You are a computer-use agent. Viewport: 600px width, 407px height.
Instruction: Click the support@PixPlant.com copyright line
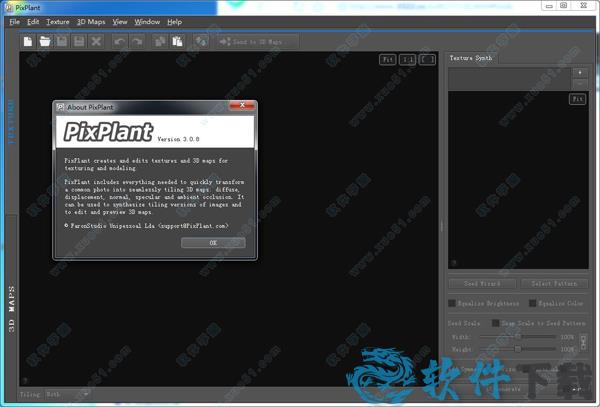pyautogui.click(x=147, y=226)
